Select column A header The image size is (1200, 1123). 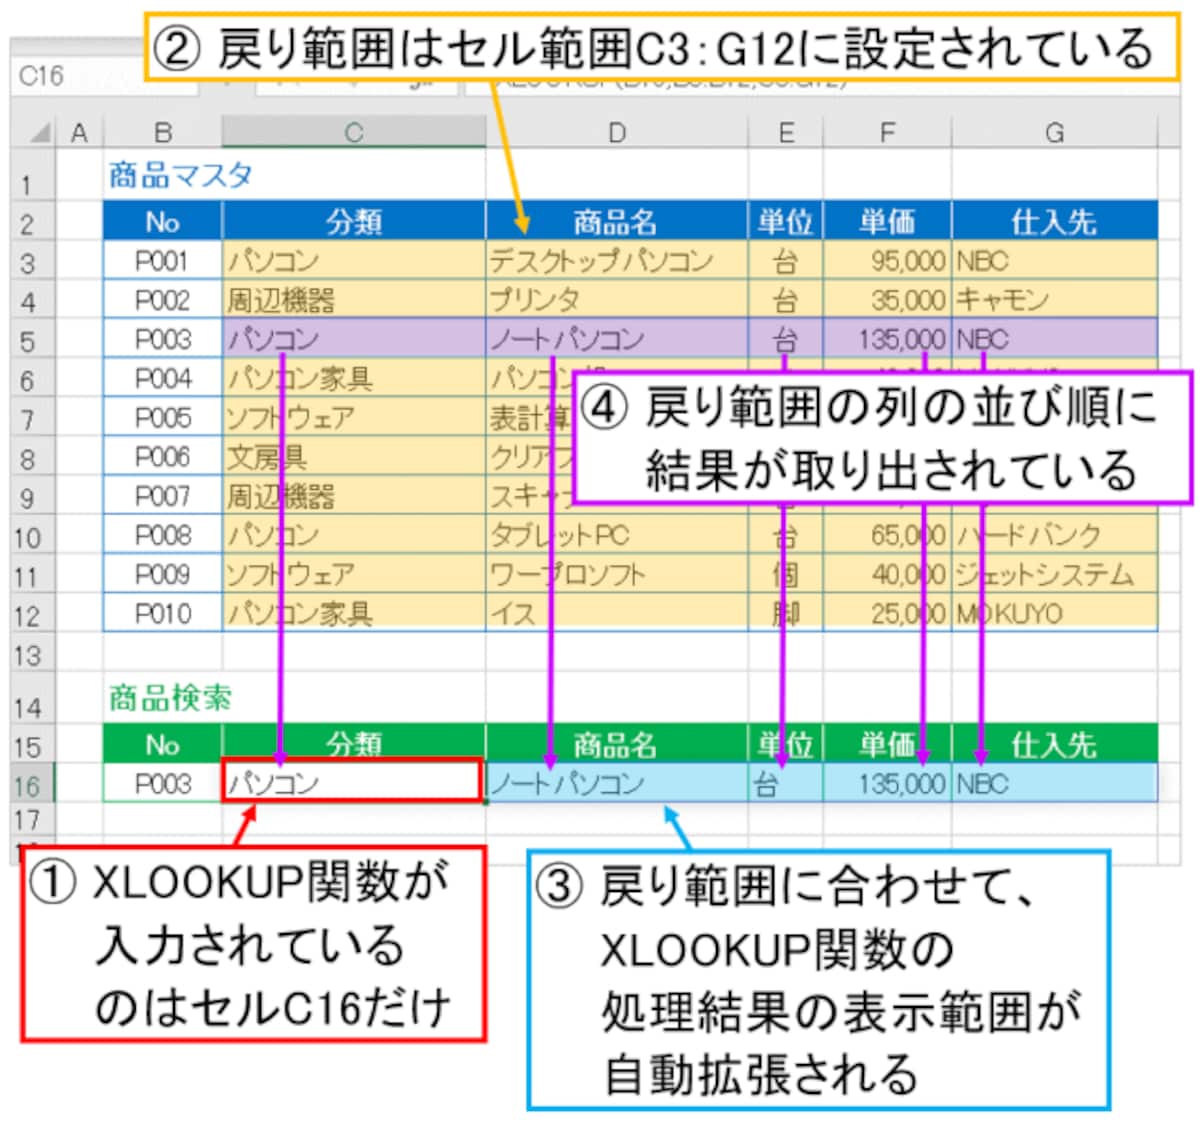pos(79,132)
